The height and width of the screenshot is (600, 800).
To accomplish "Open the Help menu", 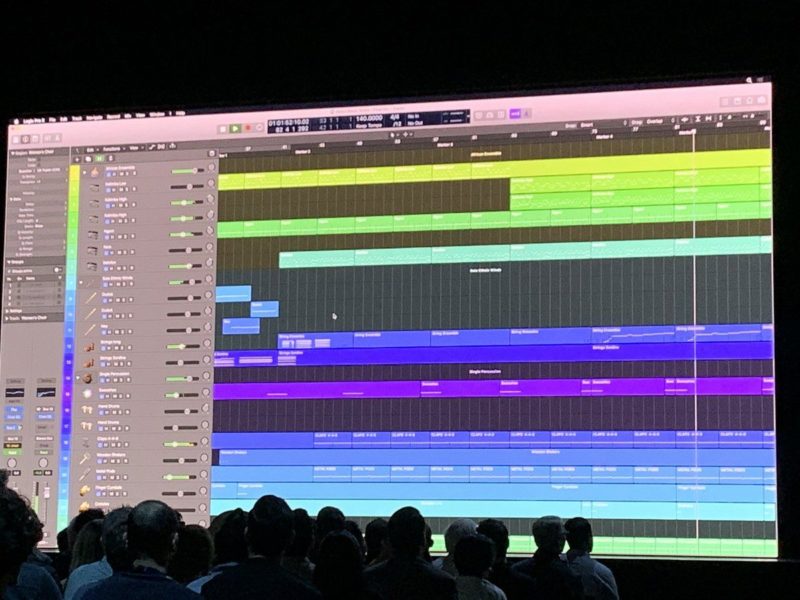I will pos(180,113).
